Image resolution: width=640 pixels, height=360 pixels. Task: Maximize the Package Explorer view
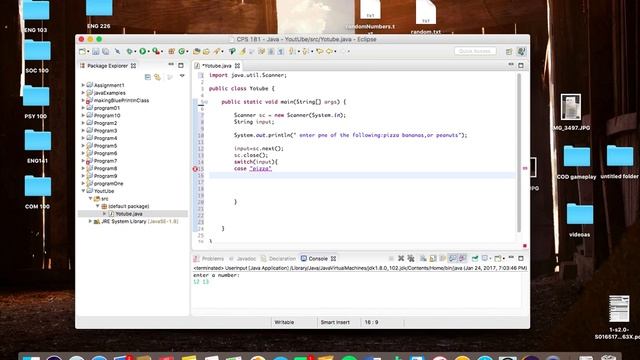(181, 65)
